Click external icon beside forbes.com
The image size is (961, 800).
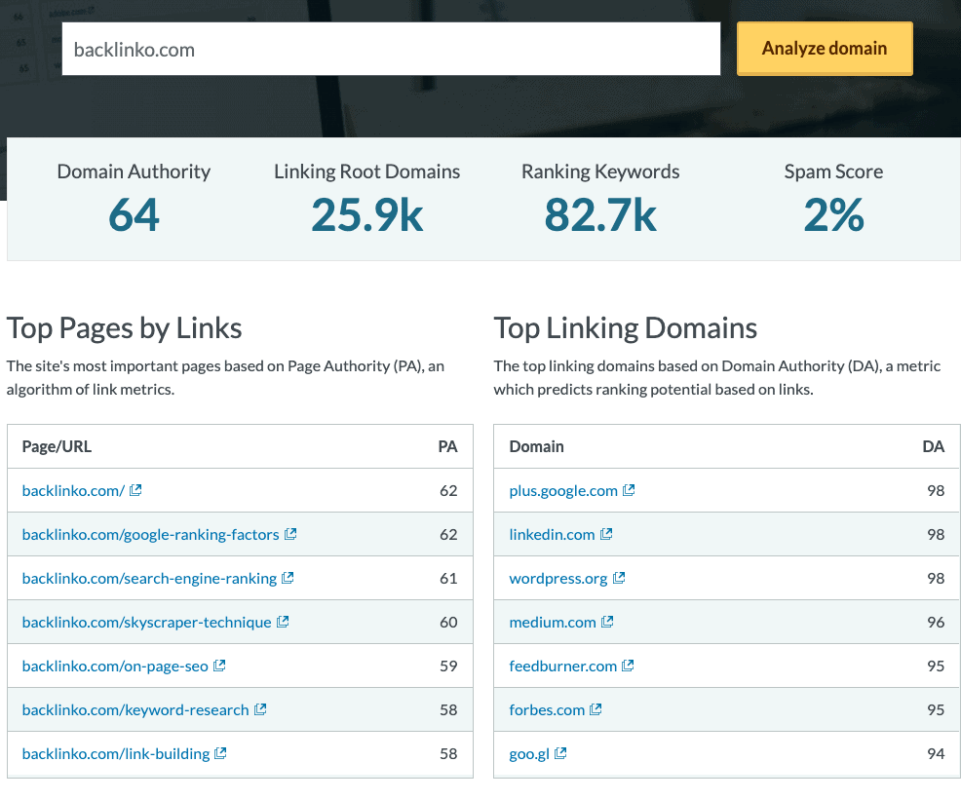596,710
